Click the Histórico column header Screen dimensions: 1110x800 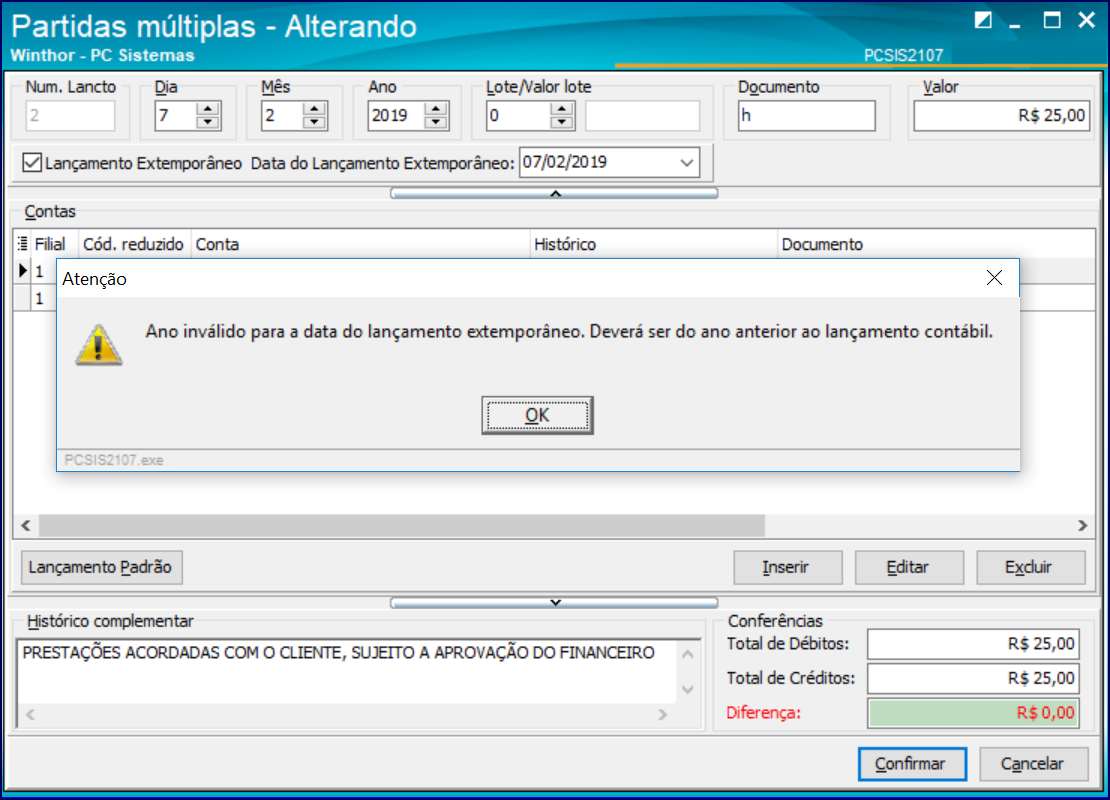coord(653,244)
